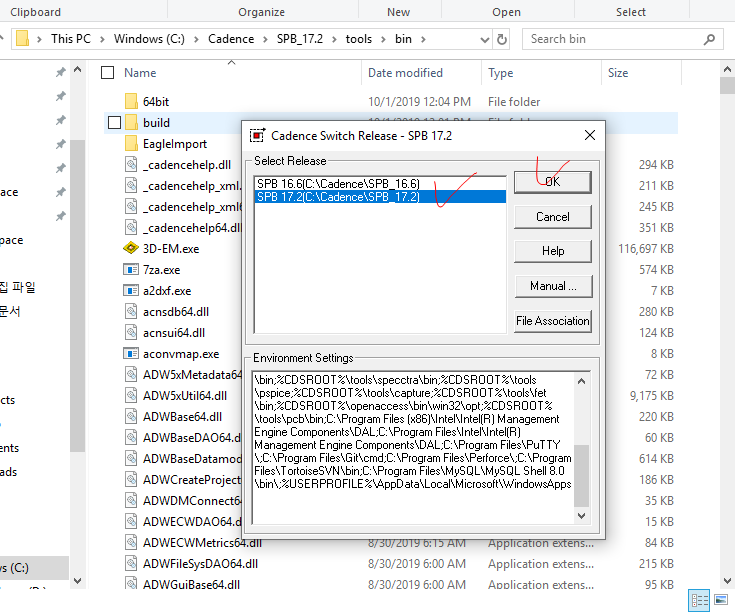Expand the chevron after Cadence in path
735x612 pixels.
pyautogui.click(x=265, y=39)
